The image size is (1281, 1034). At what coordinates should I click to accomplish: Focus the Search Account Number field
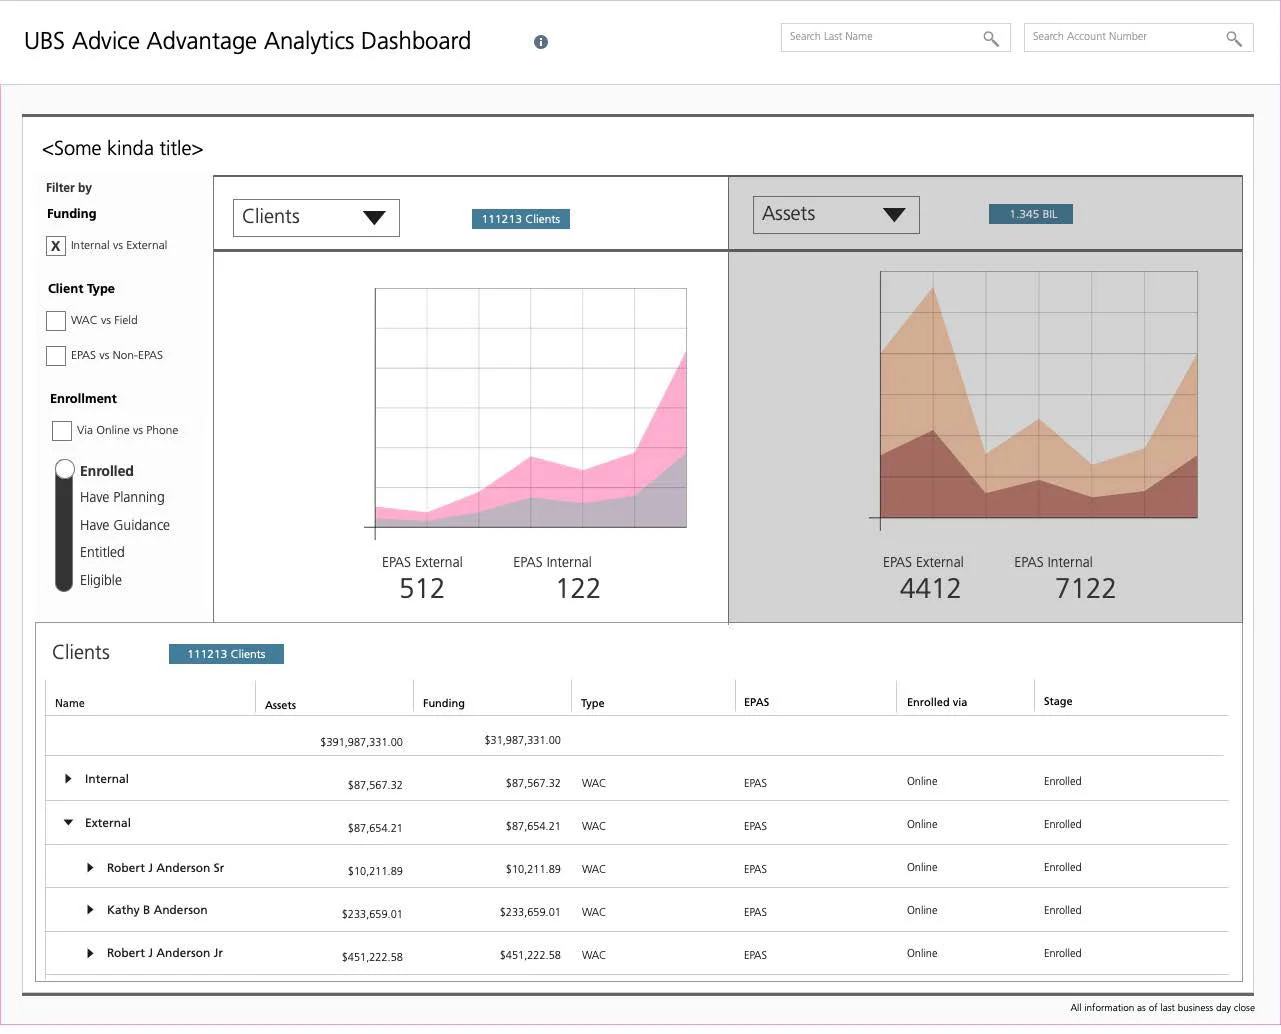pyautogui.click(x=1138, y=37)
